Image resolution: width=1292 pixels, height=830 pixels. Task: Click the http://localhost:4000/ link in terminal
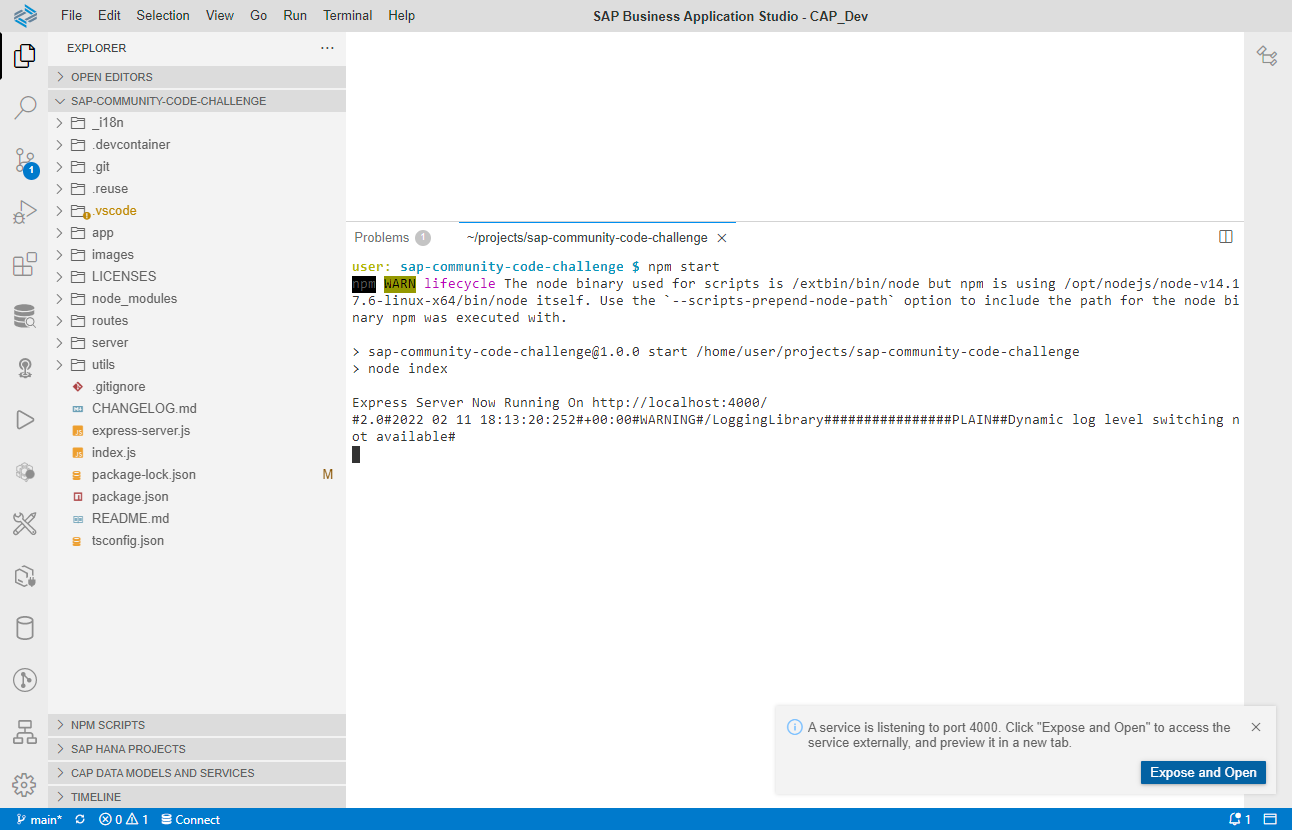coord(679,402)
